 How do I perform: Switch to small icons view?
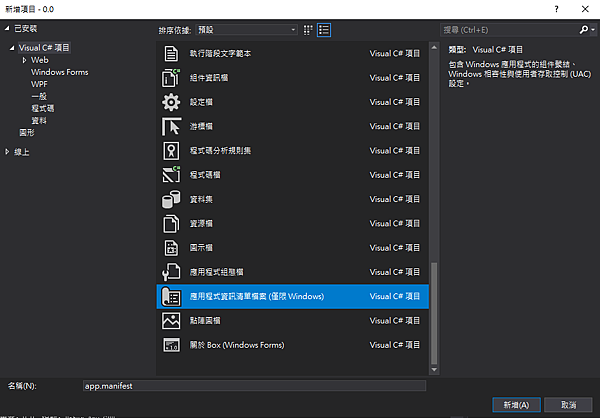(308, 30)
